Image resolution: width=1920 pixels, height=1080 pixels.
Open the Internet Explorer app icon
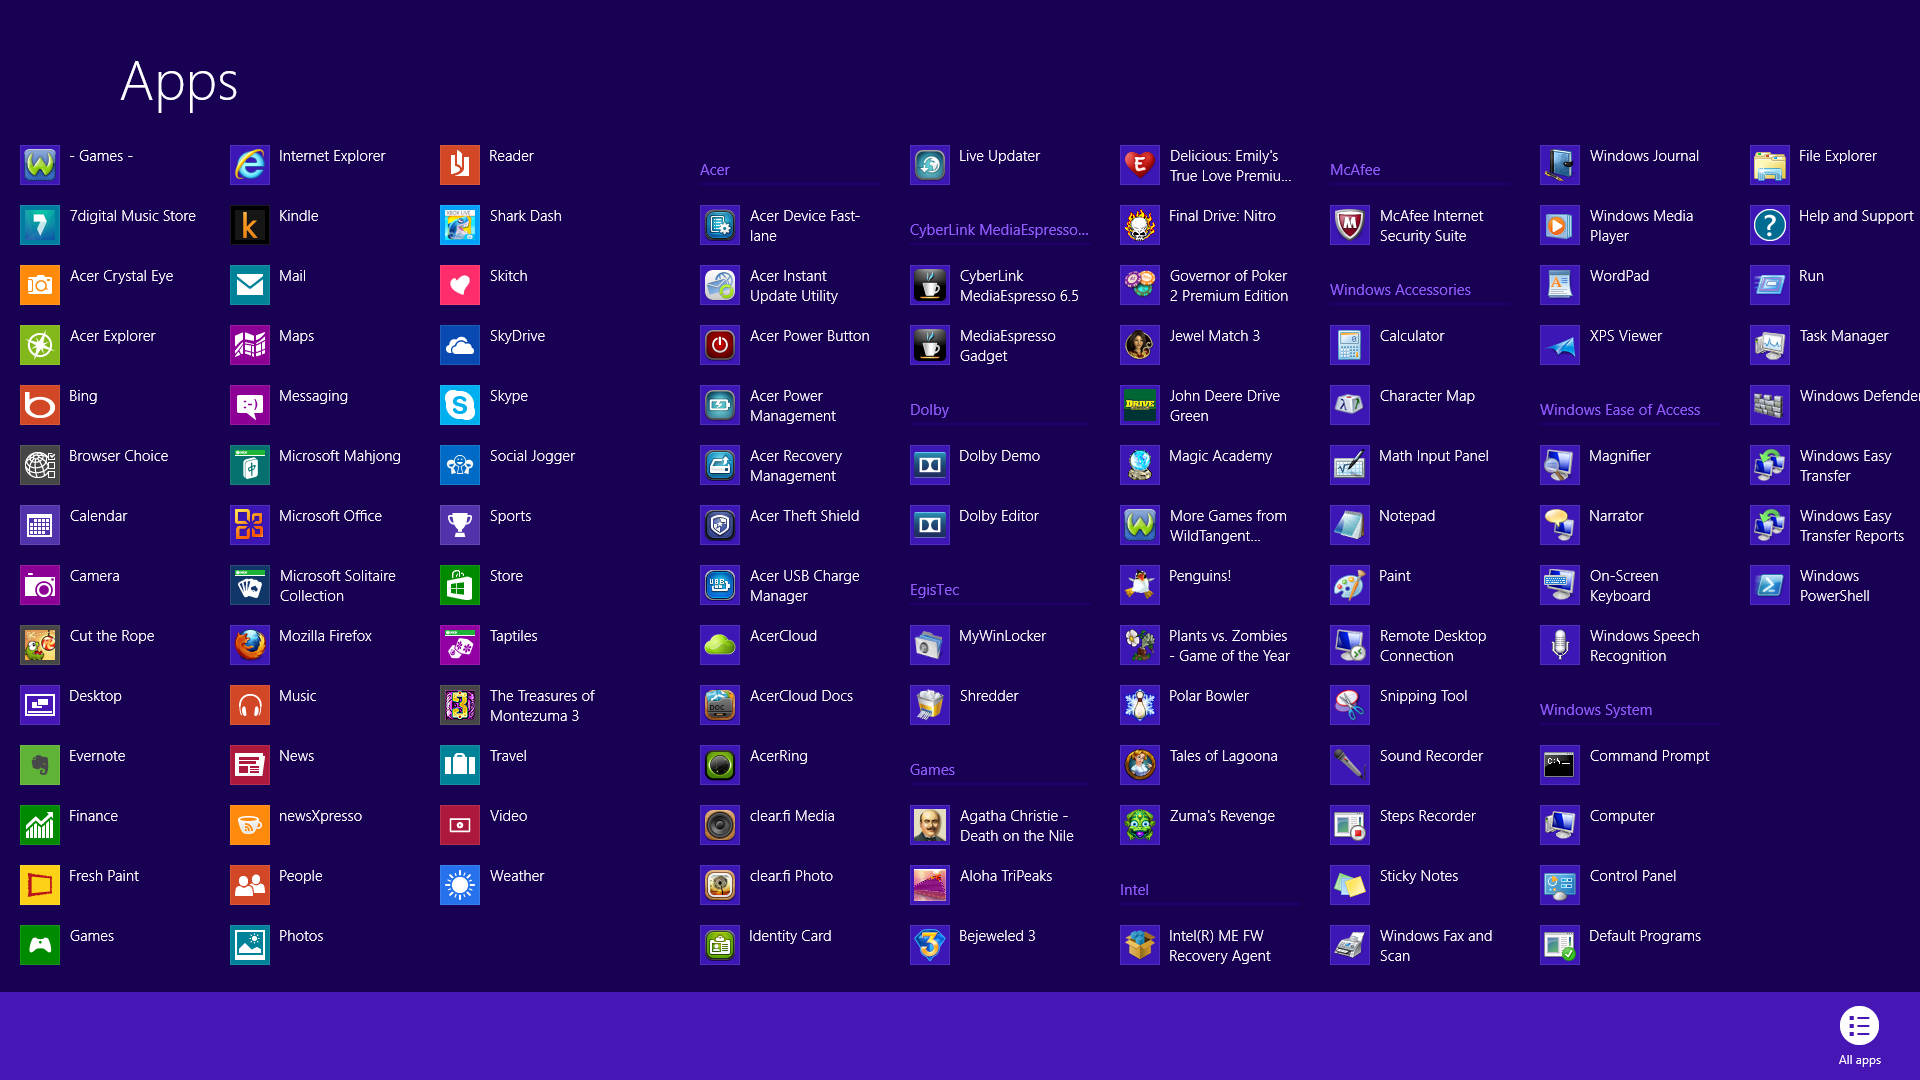[250, 165]
